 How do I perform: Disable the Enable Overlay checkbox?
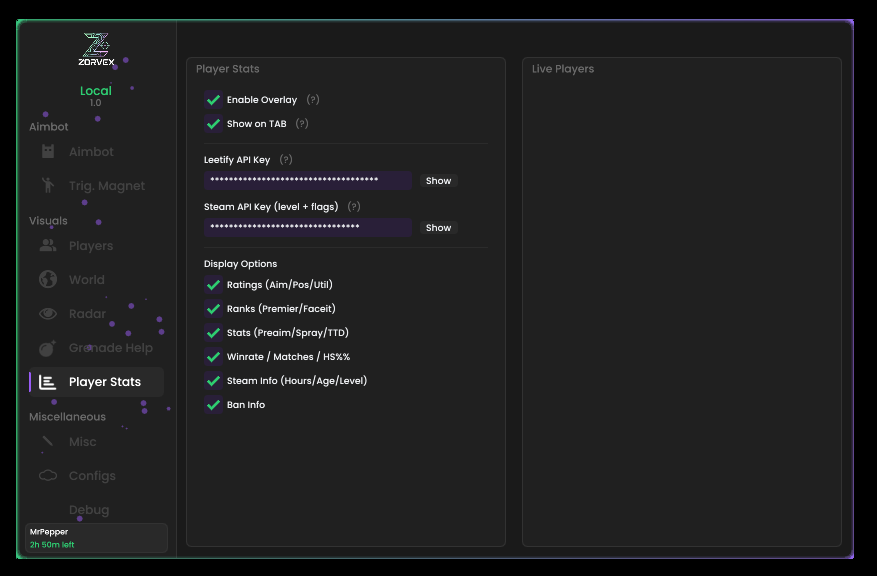click(213, 100)
